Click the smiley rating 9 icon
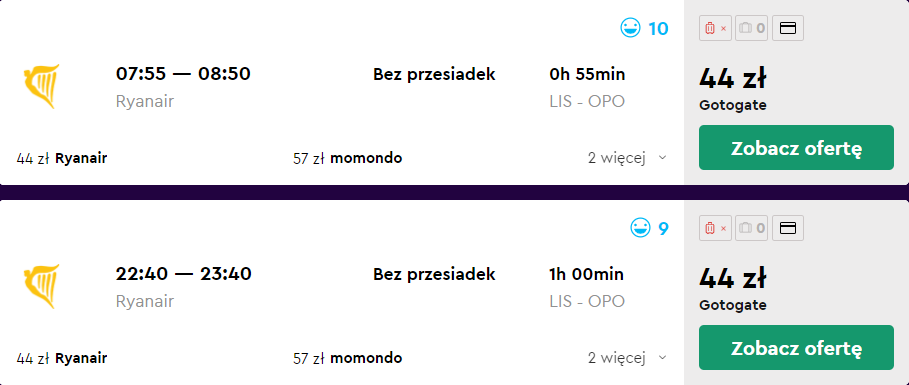 pos(641,228)
